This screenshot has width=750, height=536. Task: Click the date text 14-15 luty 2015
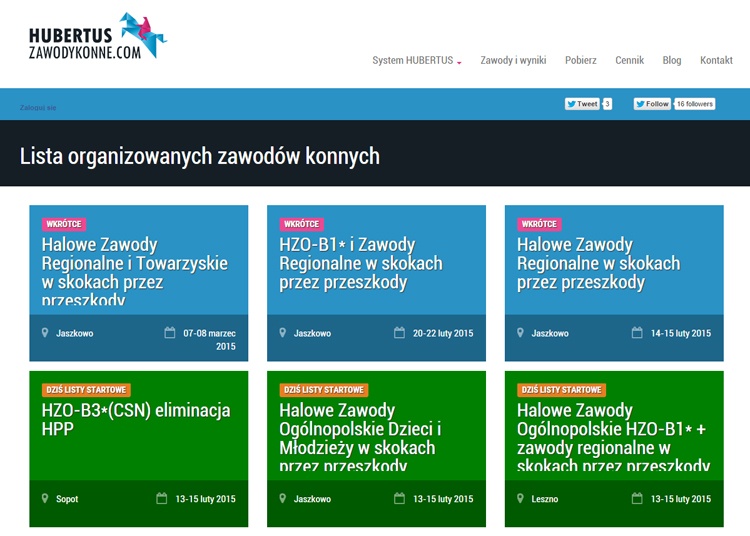click(681, 333)
